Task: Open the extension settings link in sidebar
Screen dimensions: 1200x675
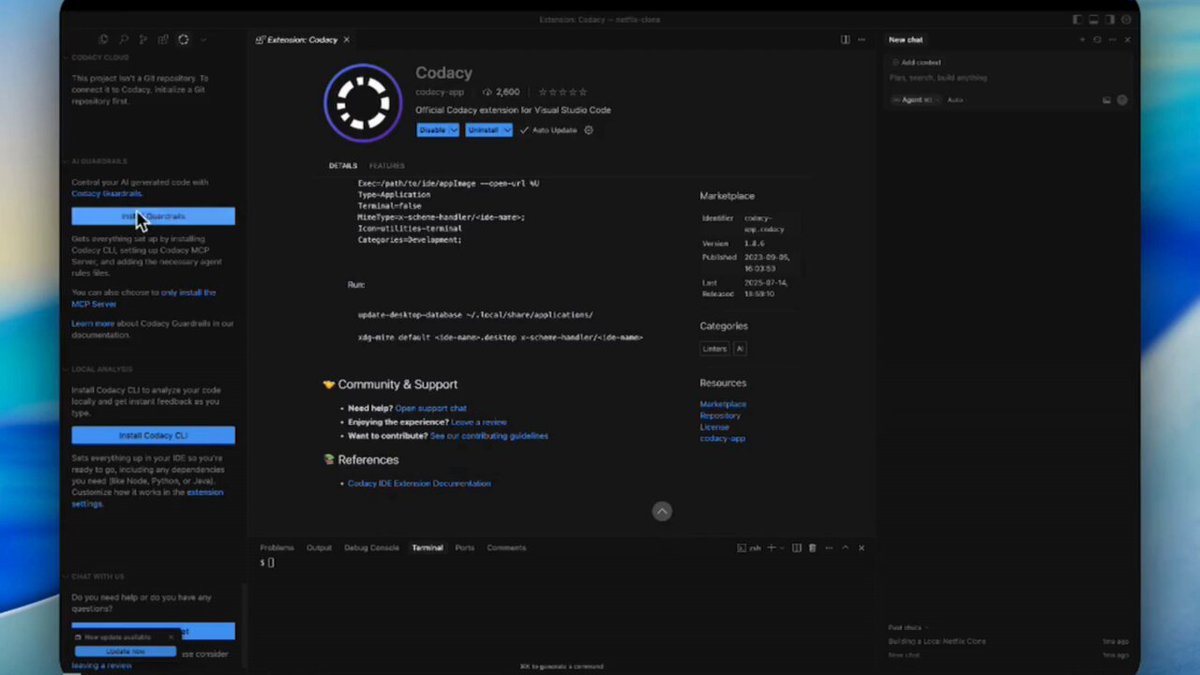Action: [x=148, y=498]
